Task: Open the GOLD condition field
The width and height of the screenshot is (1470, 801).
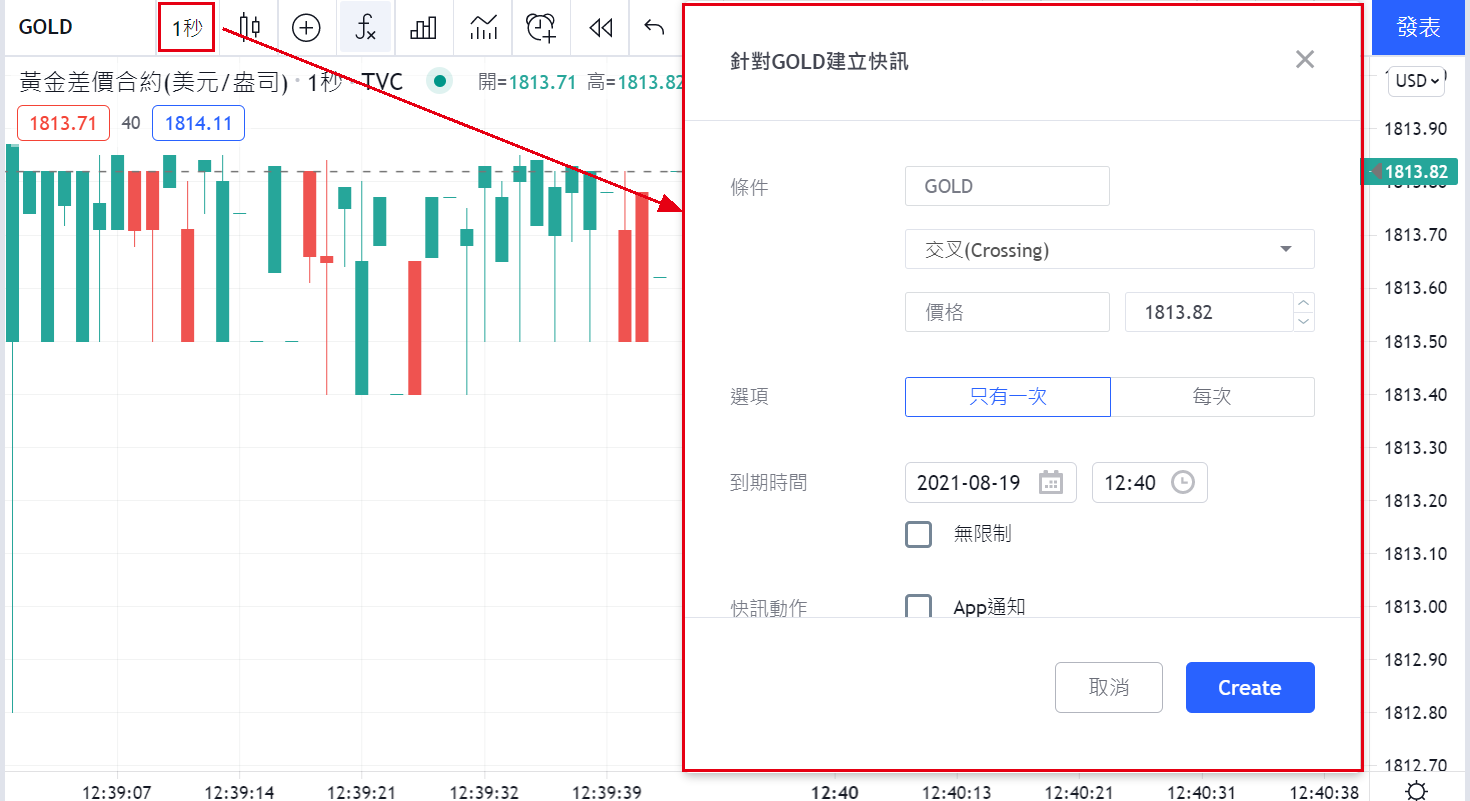Action: click(x=1007, y=186)
